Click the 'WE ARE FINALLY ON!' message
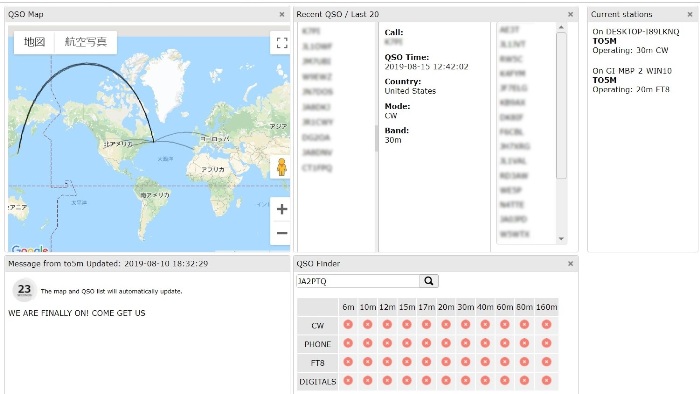 coord(76,313)
